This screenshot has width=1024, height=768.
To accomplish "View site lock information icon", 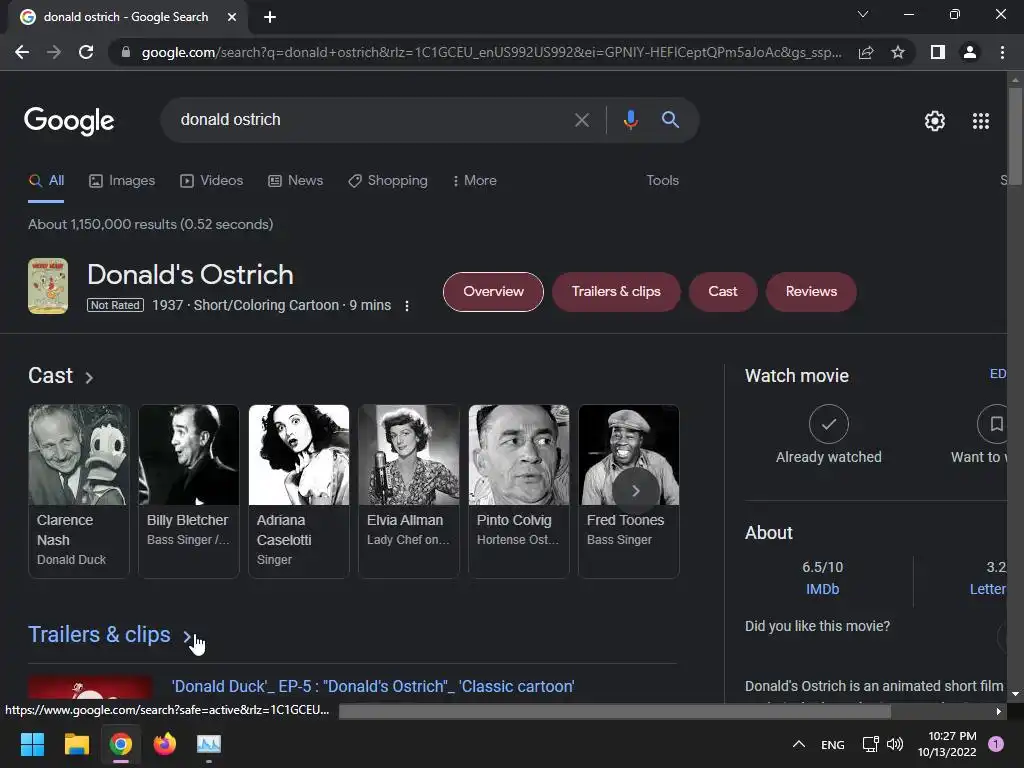I will pos(126,52).
